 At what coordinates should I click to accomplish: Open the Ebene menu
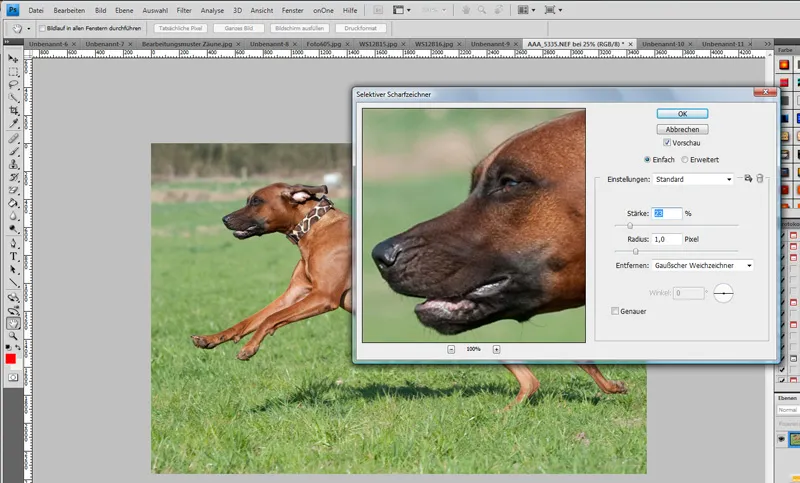tap(124, 10)
